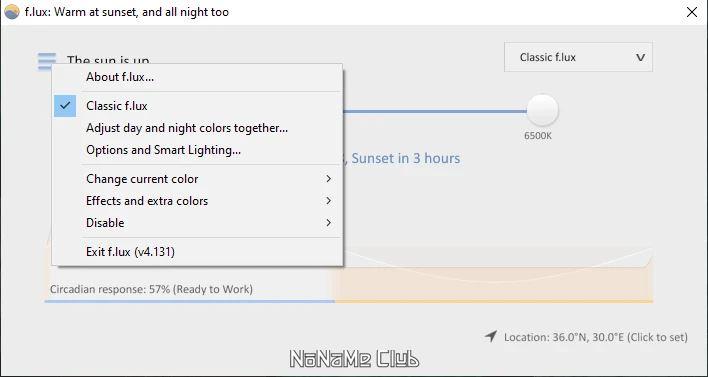Choose Adjust day and night colors together

(x=197, y=128)
